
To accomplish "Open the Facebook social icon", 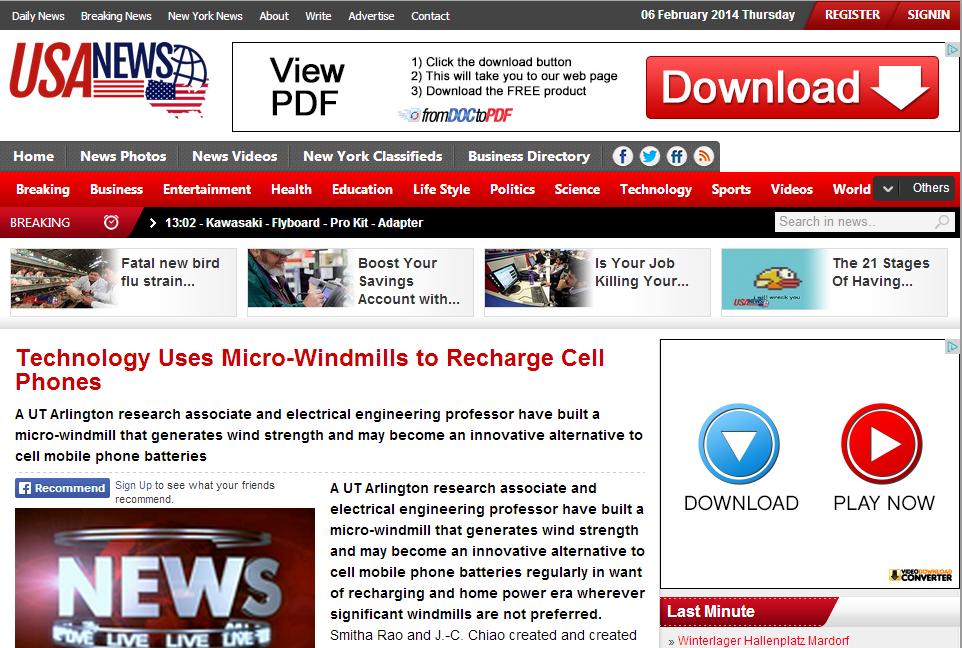I will pyautogui.click(x=623, y=156).
